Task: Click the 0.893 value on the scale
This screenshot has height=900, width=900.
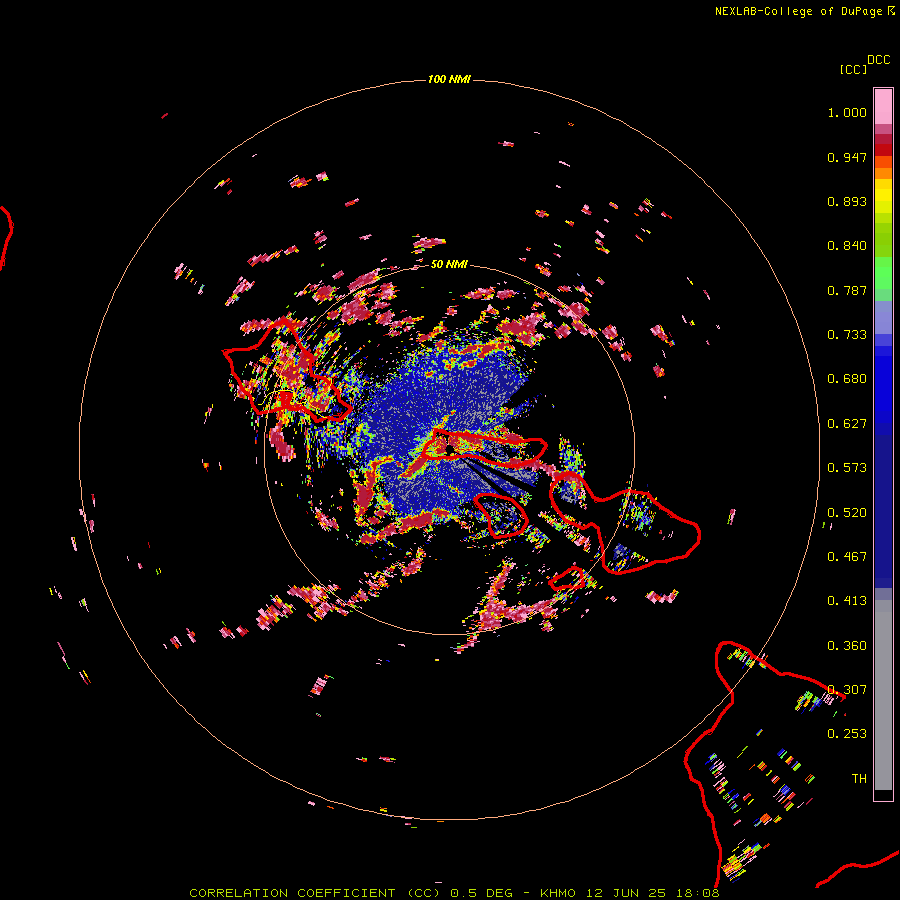Action: pos(847,201)
